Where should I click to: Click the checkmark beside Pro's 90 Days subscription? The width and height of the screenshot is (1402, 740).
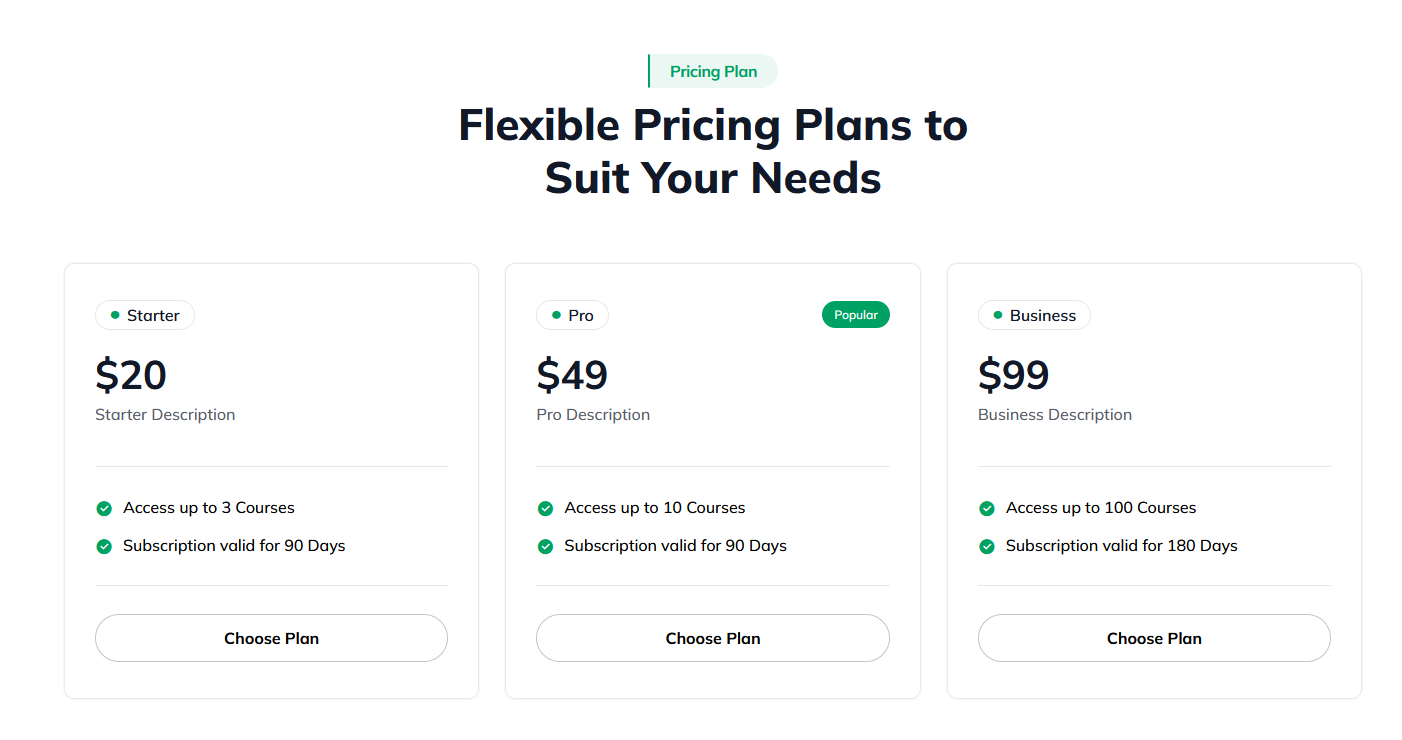(545, 546)
